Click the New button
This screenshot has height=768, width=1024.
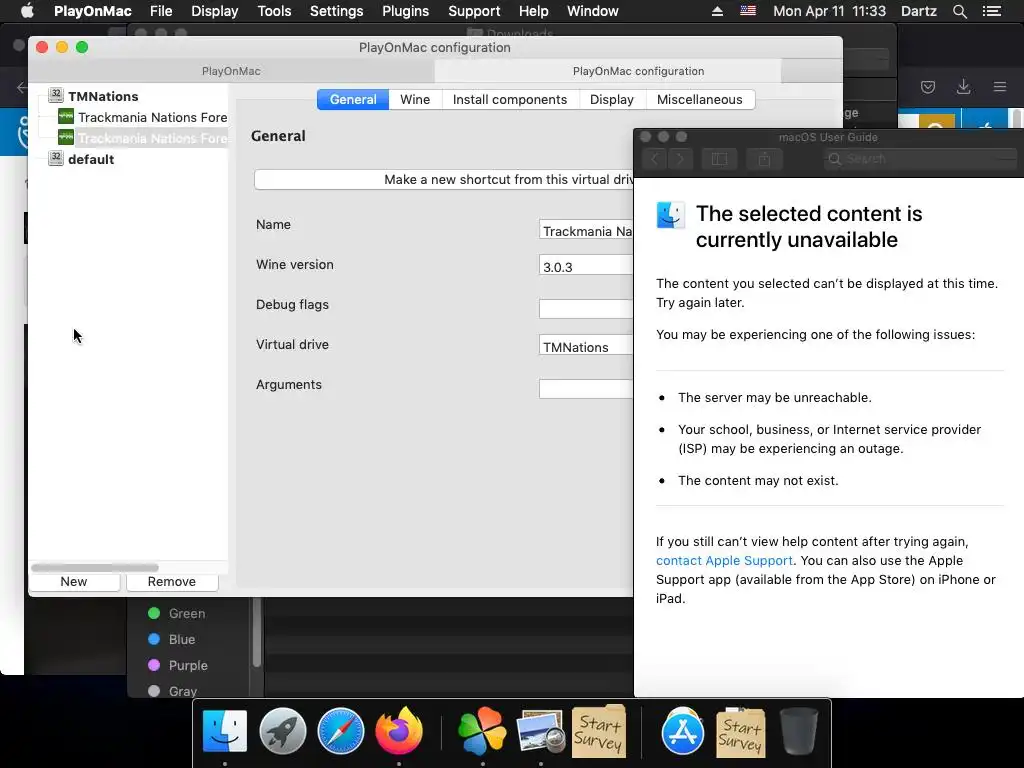point(74,581)
